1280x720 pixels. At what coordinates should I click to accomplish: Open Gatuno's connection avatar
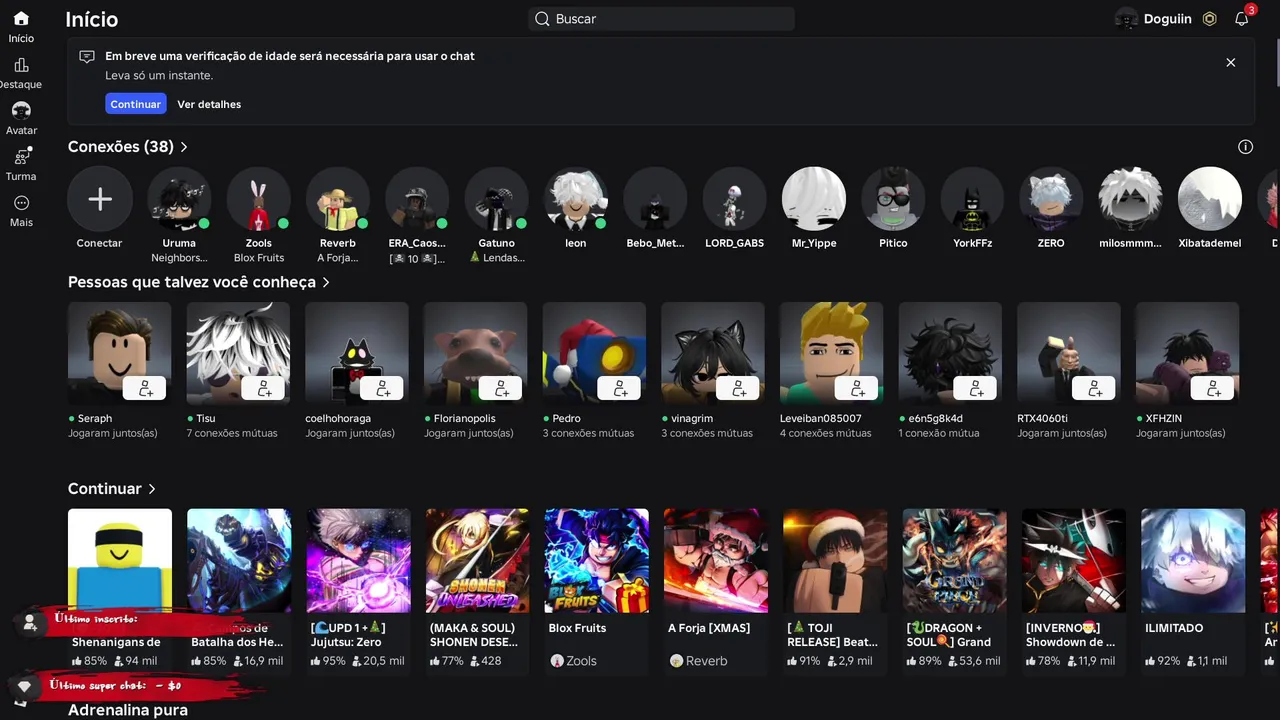click(x=497, y=199)
